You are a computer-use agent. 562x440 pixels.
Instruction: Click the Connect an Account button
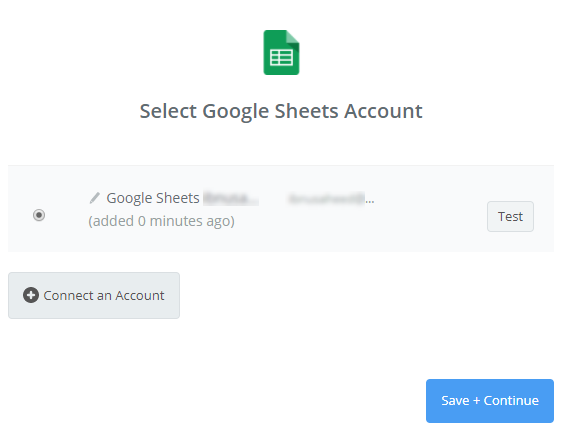coord(94,295)
